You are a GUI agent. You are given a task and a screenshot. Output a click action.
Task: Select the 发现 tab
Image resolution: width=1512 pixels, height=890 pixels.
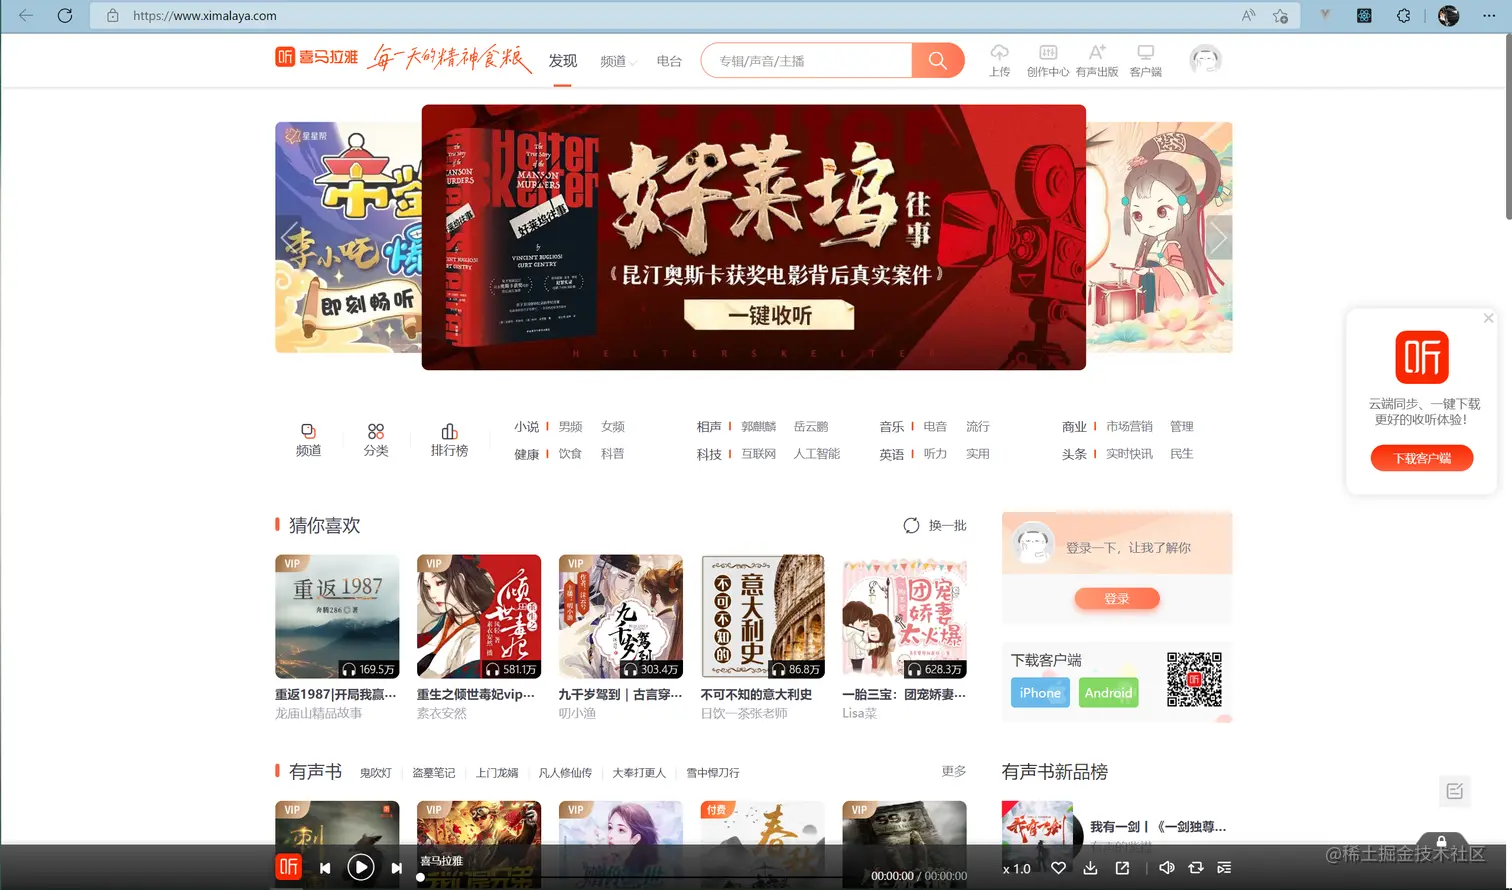click(563, 61)
